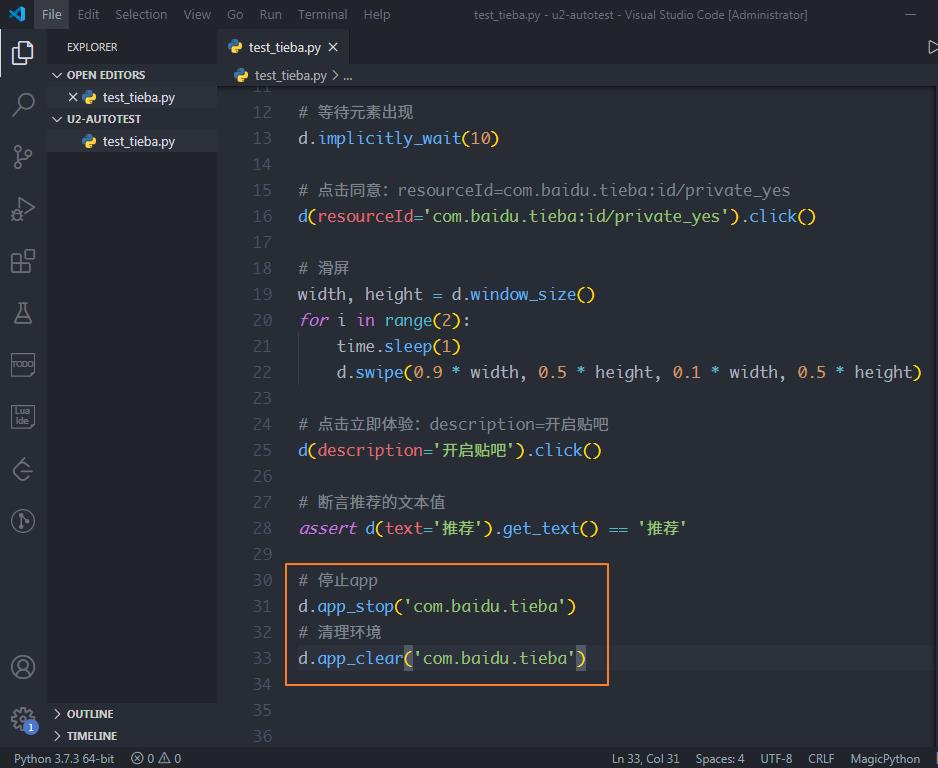938x768 pixels.
Task: Click the breadcrumb ellipsis symbol path
Action: 348,75
